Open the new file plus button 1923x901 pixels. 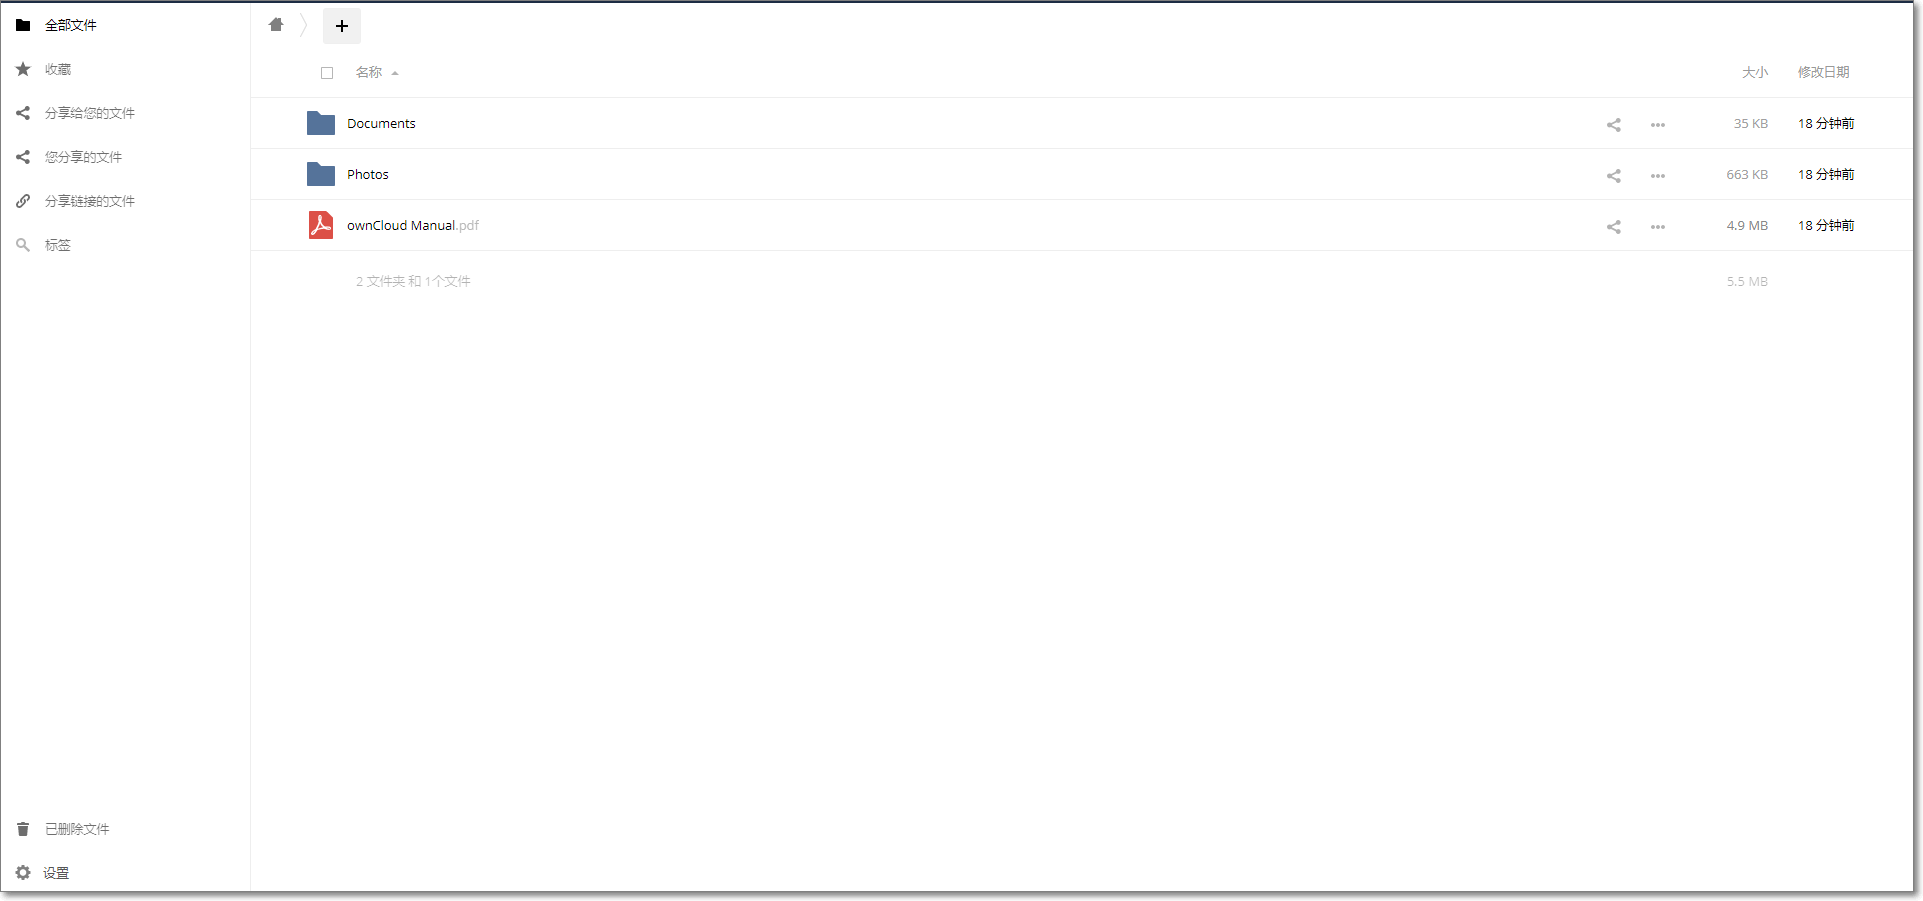click(342, 26)
